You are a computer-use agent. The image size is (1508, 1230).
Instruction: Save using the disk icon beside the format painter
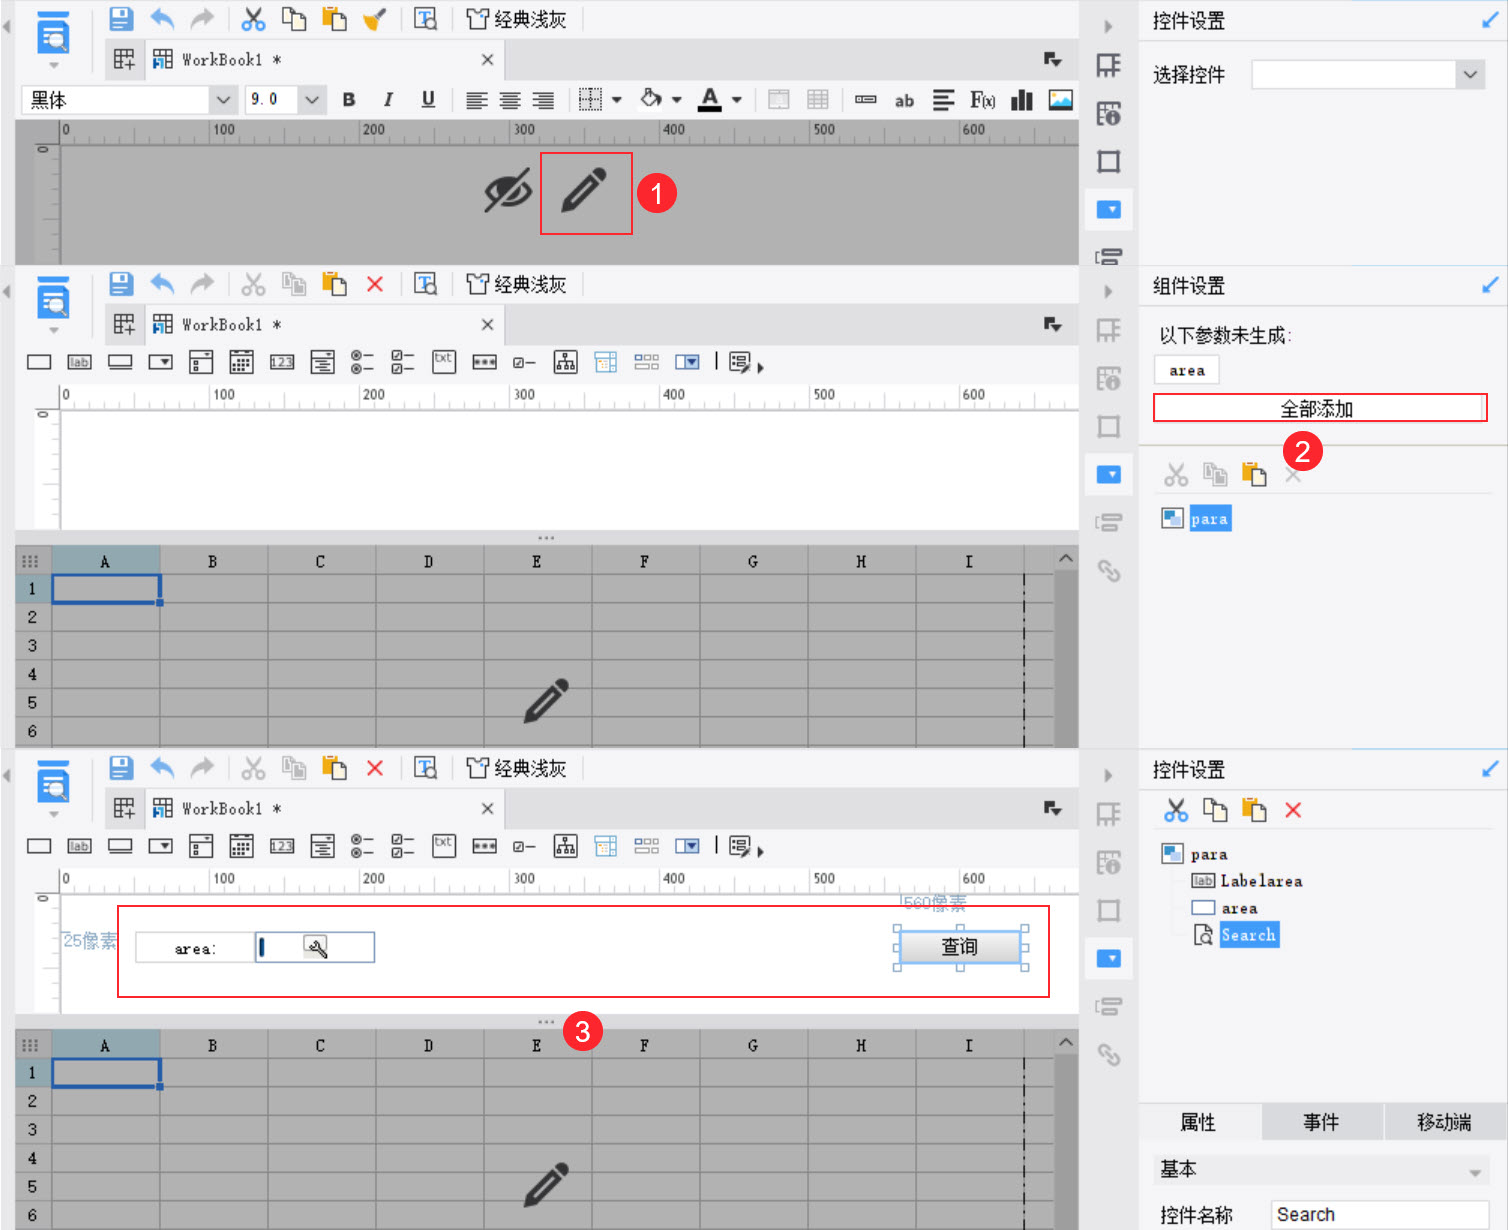(x=121, y=19)
